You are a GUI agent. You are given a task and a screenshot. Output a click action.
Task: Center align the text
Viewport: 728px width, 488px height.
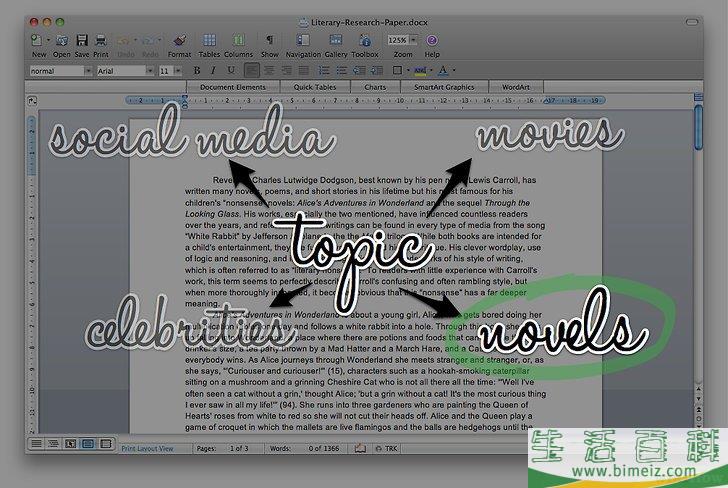269,71
